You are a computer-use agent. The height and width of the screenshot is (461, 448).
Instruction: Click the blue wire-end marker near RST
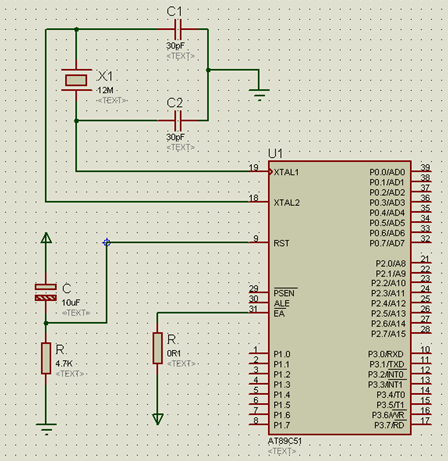(107, 242)
